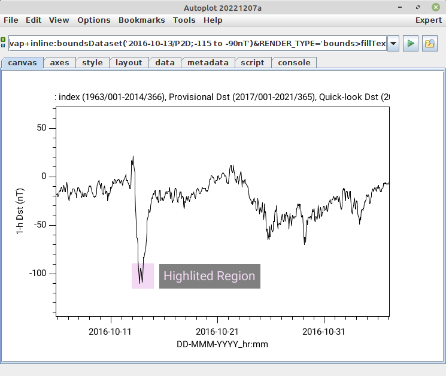Expand the address bar history dropdown

(393, 43)
